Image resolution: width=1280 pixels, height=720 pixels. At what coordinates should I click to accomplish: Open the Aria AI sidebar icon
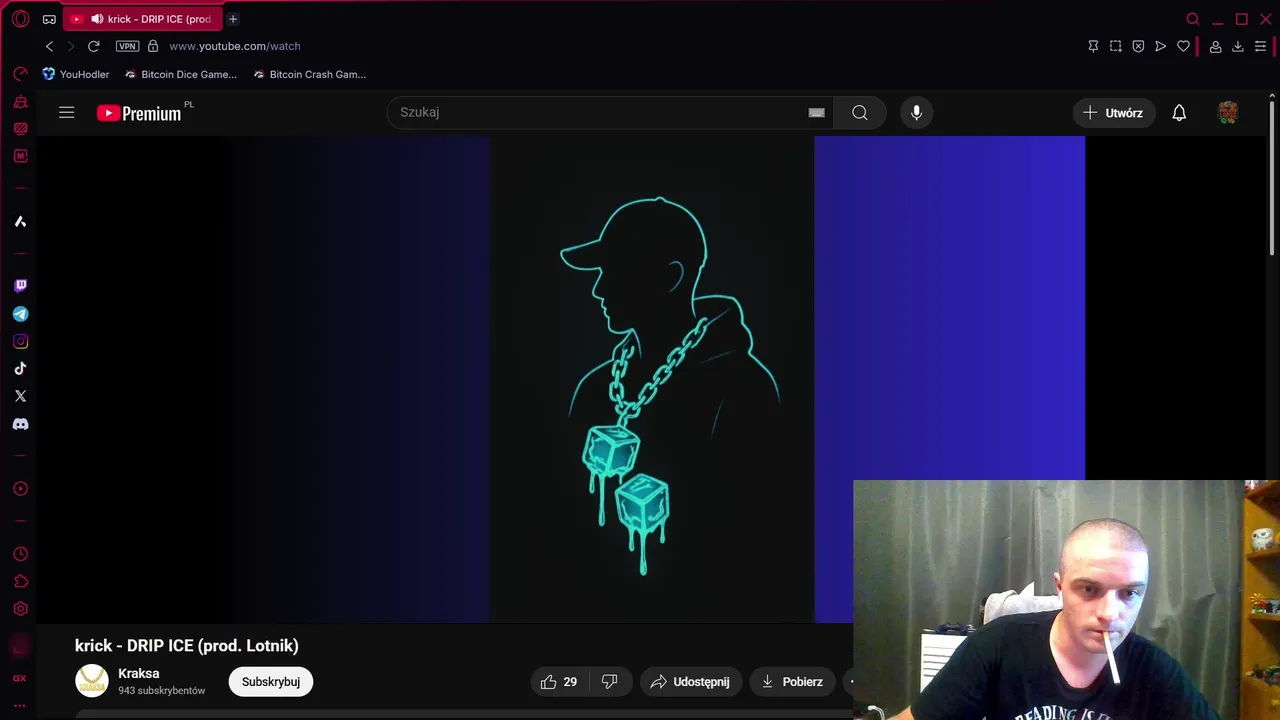tap(20, 221)
